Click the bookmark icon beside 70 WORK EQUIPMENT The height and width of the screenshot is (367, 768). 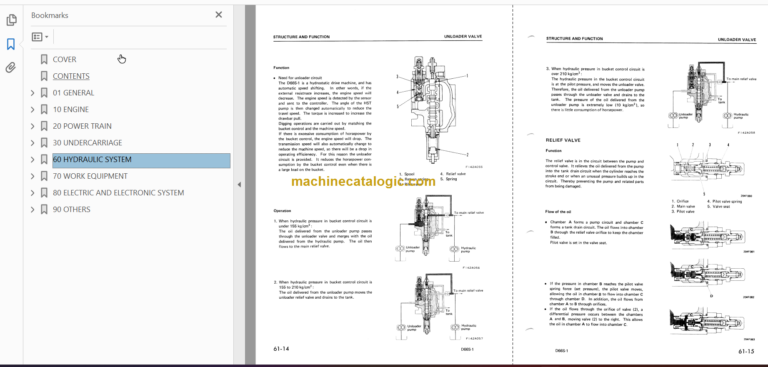[x=44, y=176]
